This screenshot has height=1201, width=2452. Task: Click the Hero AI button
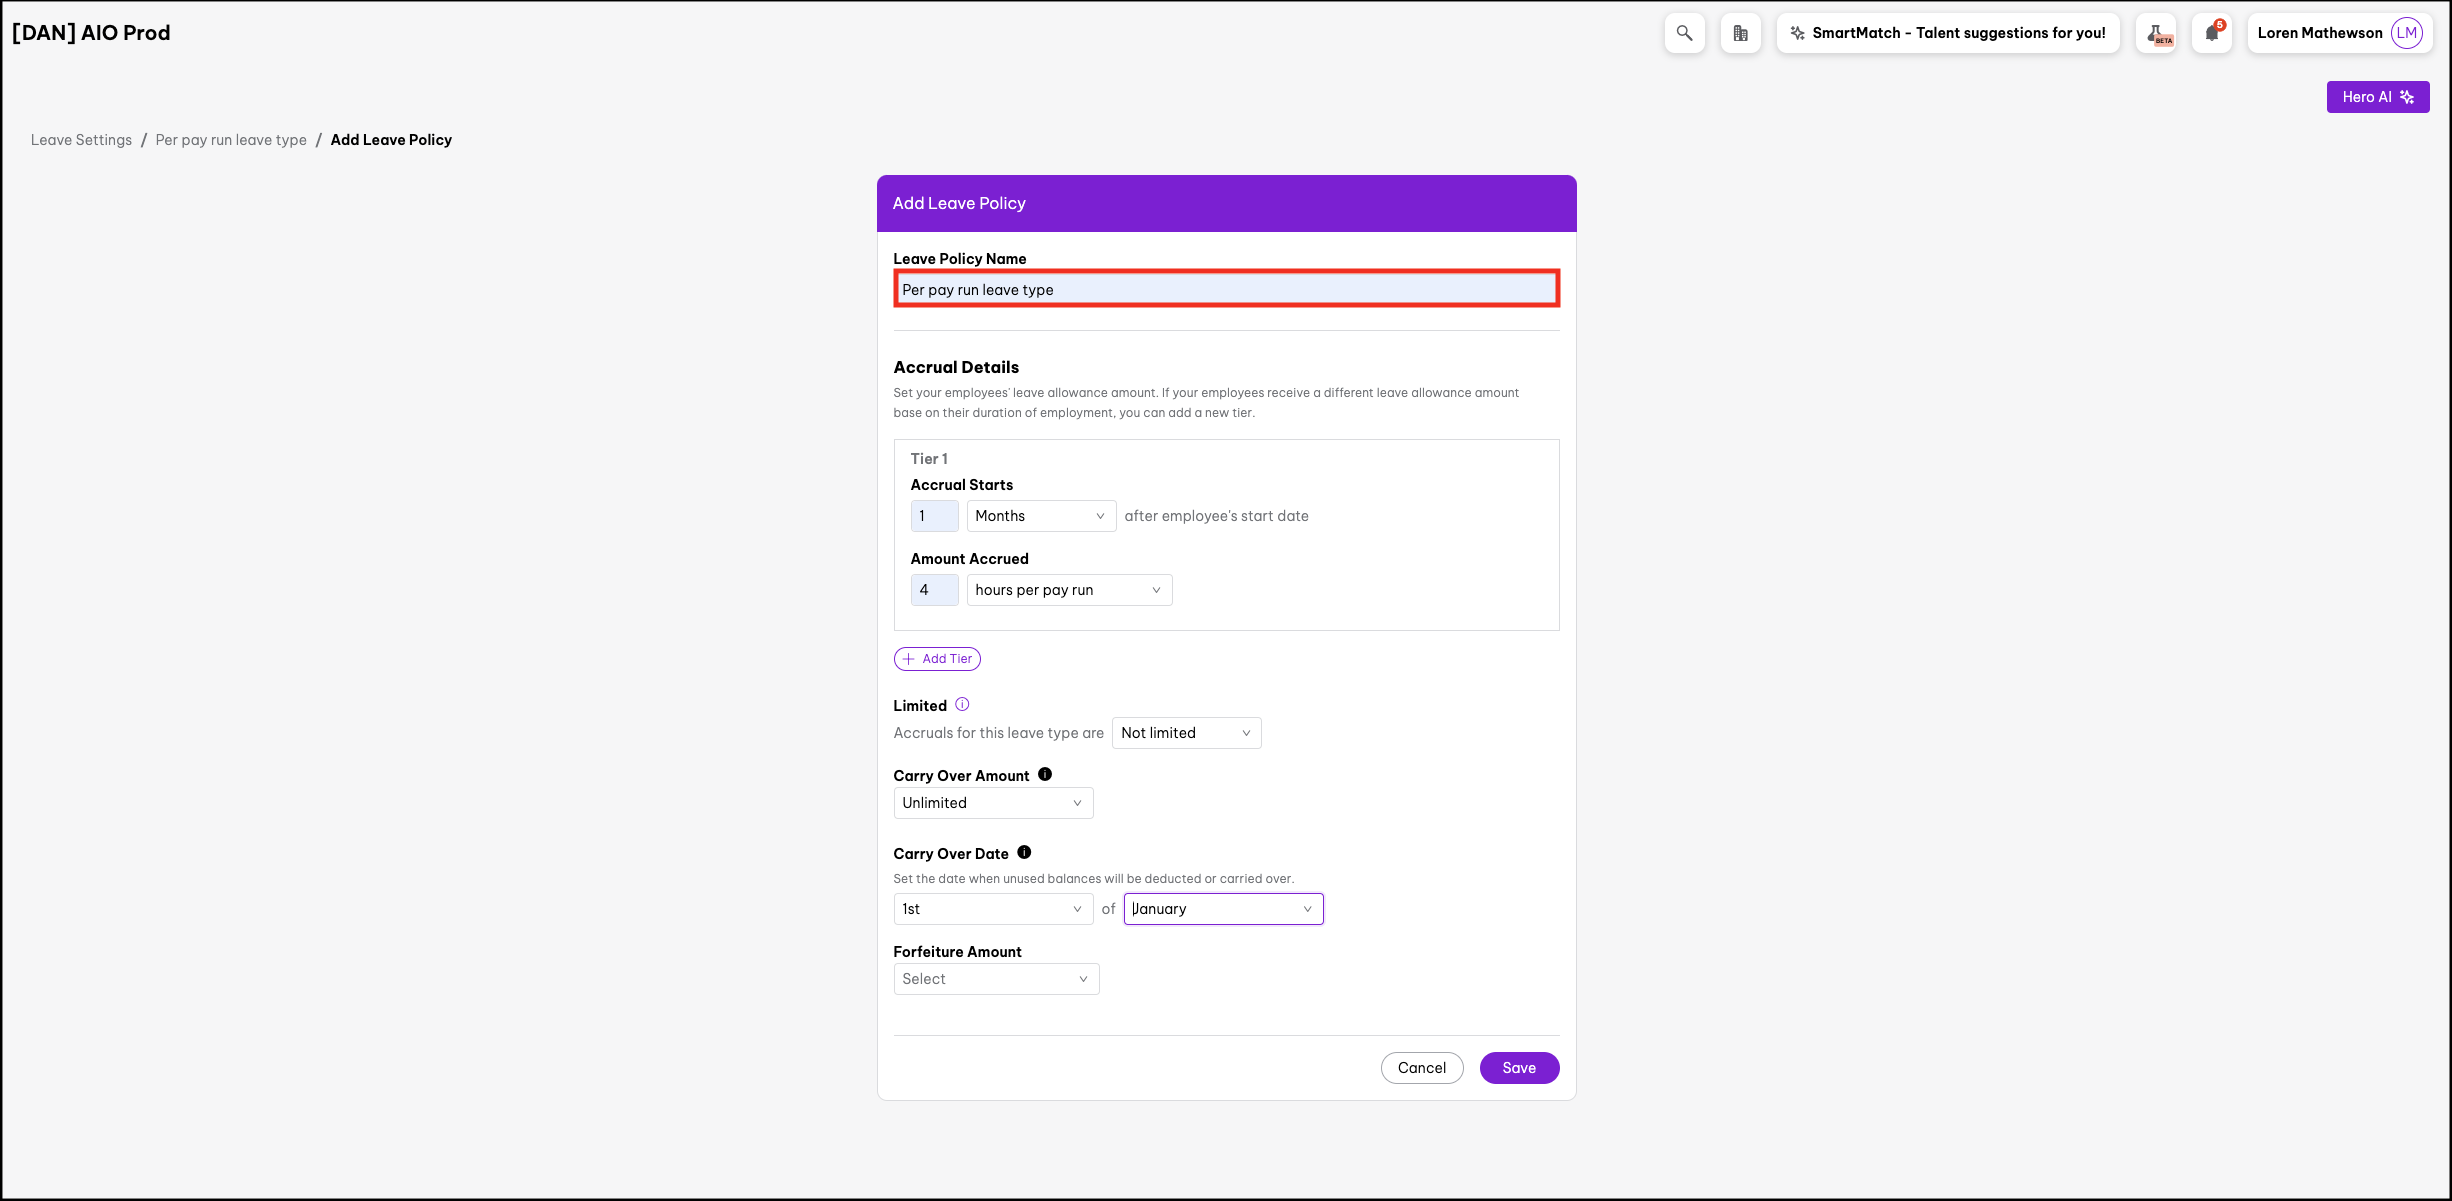point(2377,97)
